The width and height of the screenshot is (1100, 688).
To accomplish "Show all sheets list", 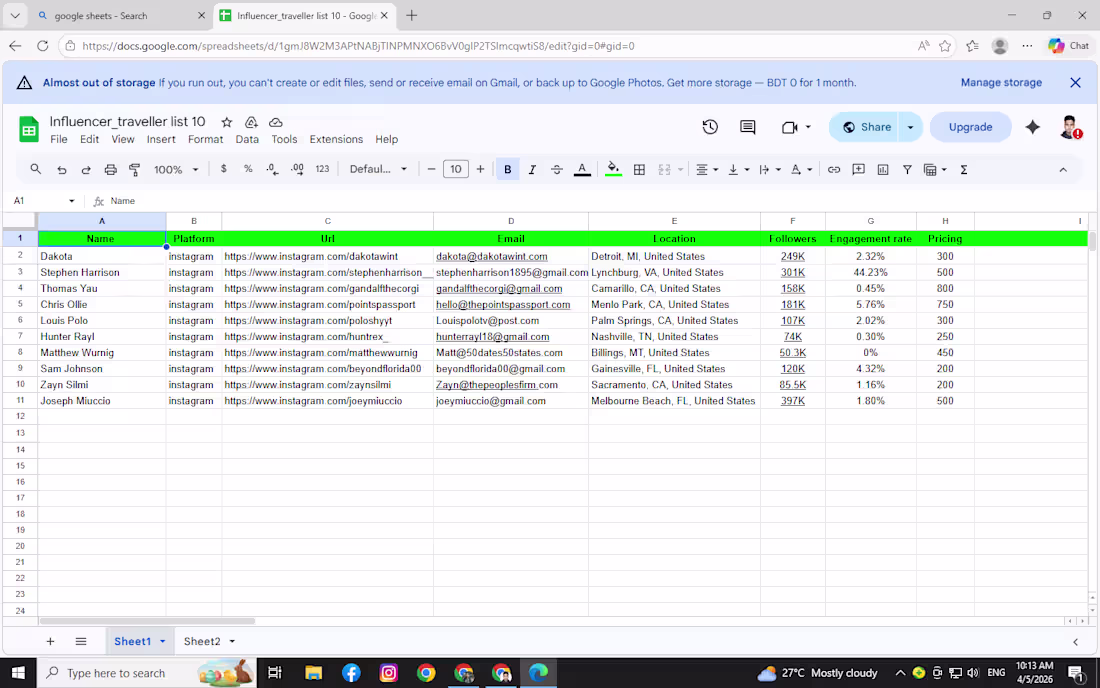I will (x=81, y=641).
